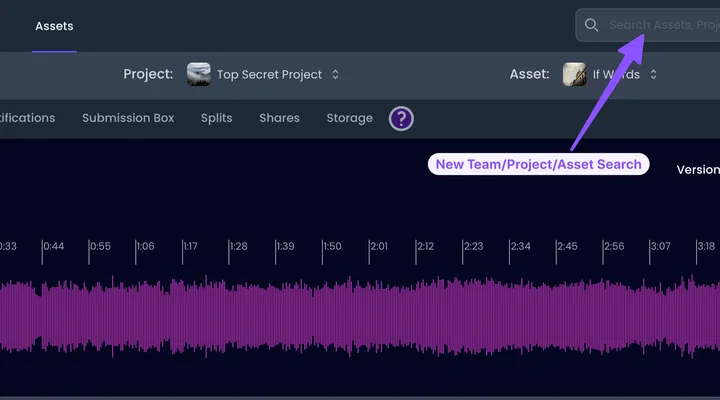Jump to the 2:23 timeline marker

pyautogui.click(x=473, y=246)
